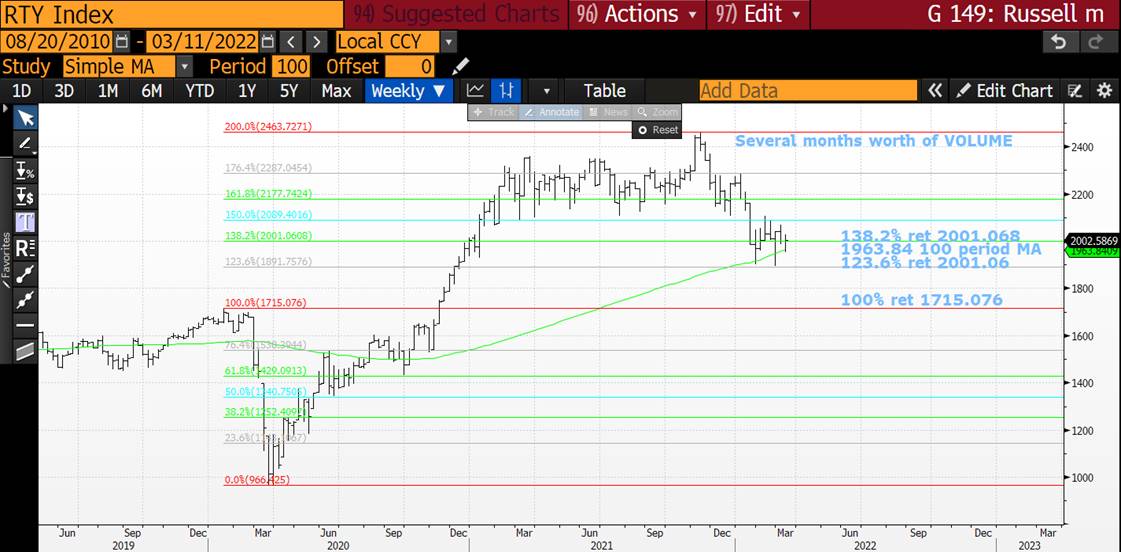Switch to line chart type
Screen dimensions: 1121x552
[475, 91]
